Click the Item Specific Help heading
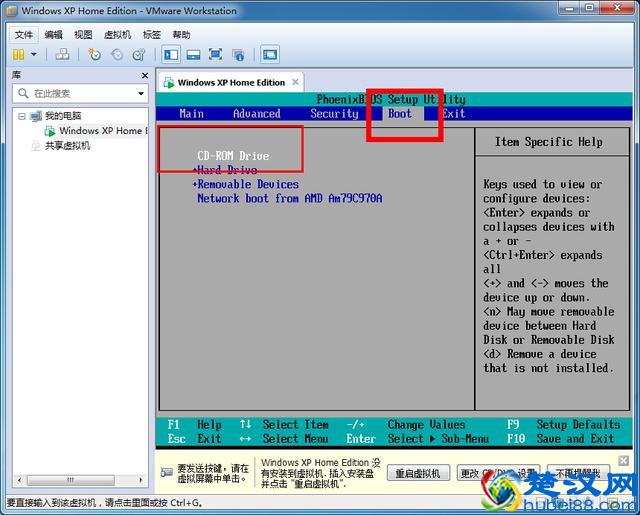The height and width of the screenshot is (515, 640). (549, 142)
